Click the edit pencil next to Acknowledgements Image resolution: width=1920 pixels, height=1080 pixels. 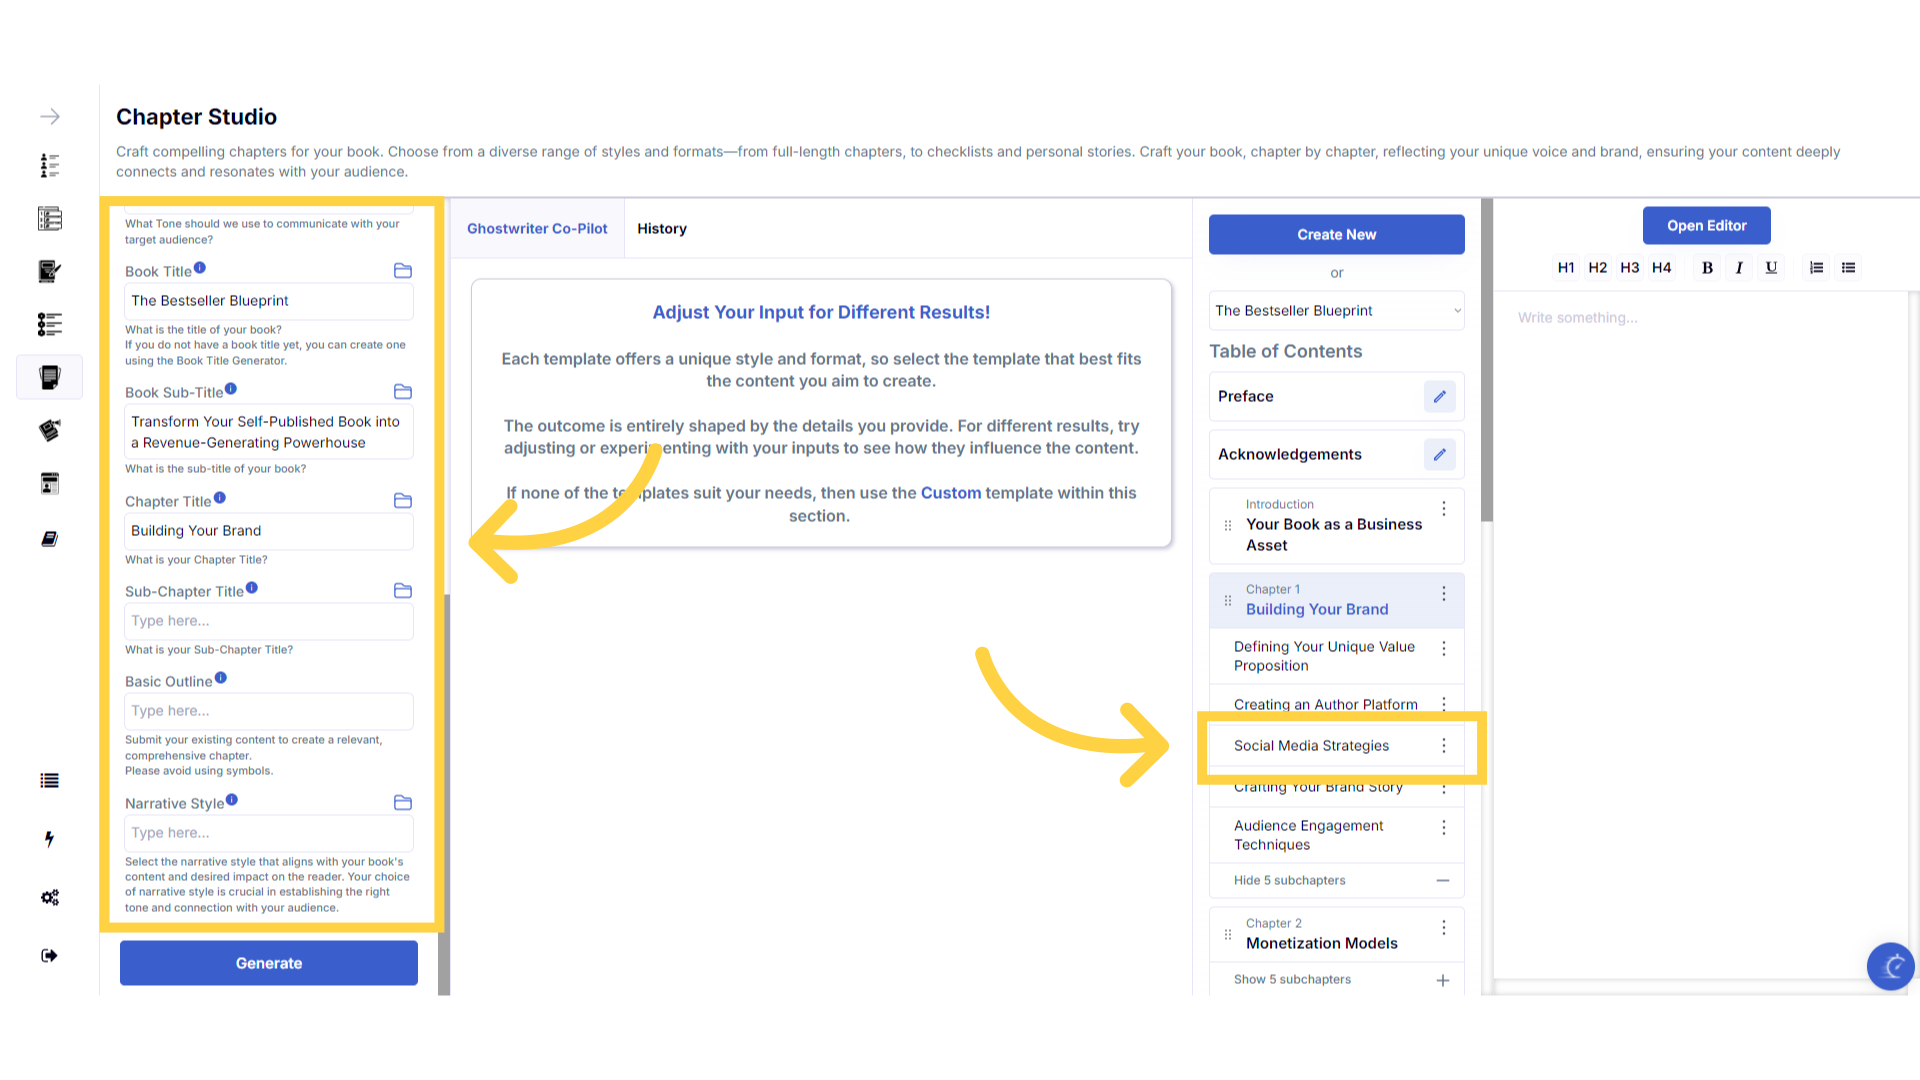coord(1439,455)
